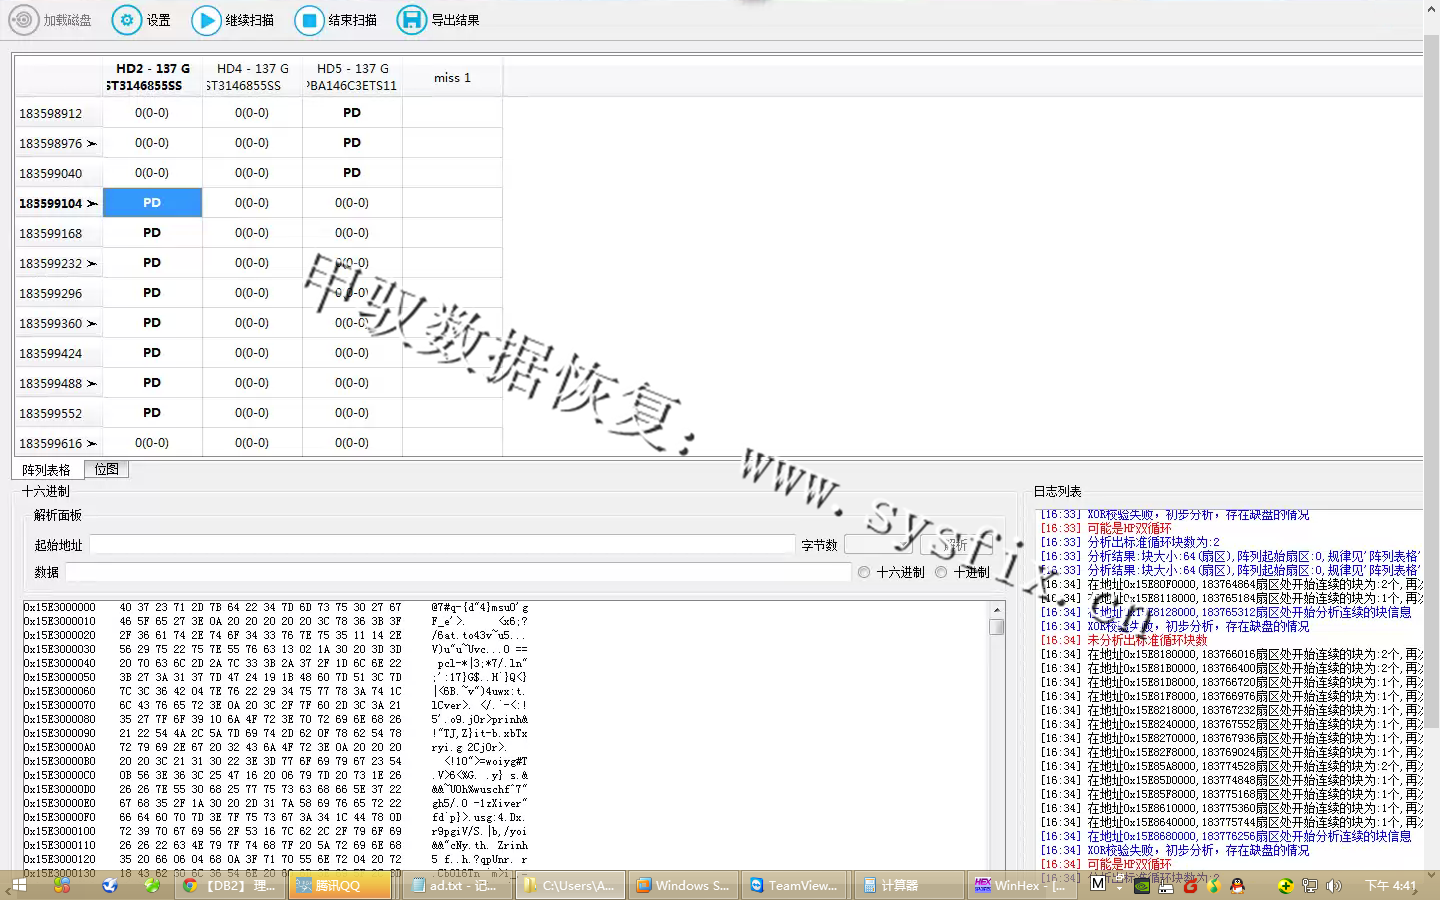Click HD2 PD cell in row 183599168
Screen dimensions: 1440x900
(152, 232)
